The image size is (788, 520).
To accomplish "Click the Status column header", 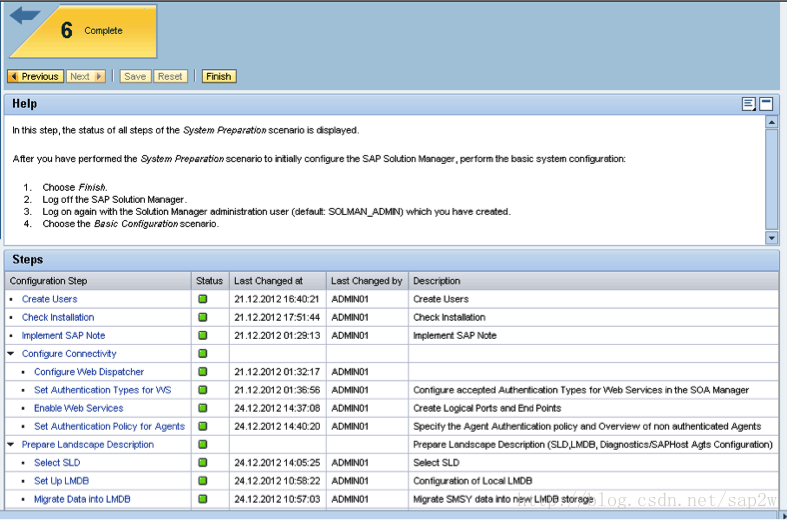I will coord(210,281).
